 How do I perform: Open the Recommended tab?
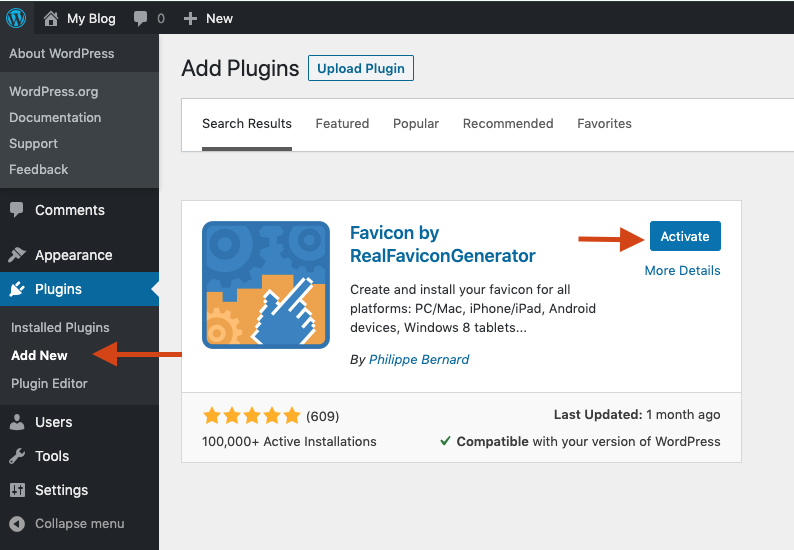coord(508,123)
